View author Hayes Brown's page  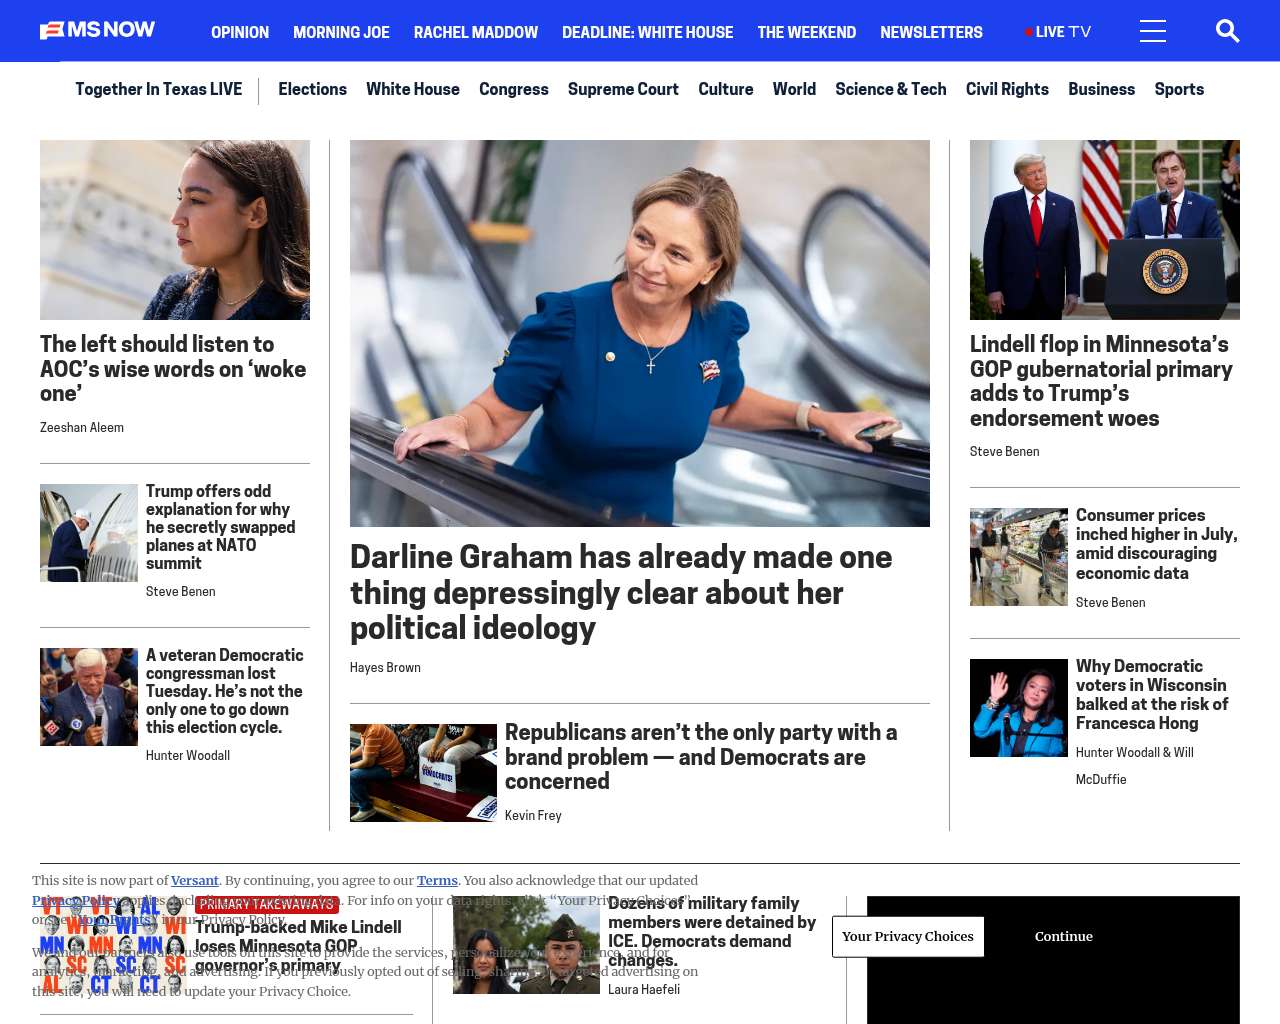point(385,667)
